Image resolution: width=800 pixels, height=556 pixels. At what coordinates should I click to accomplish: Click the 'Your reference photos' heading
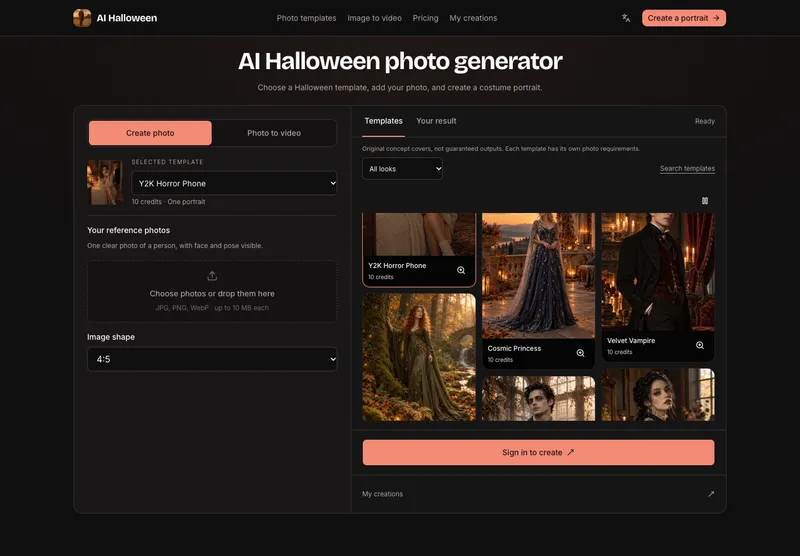point(129,230)
